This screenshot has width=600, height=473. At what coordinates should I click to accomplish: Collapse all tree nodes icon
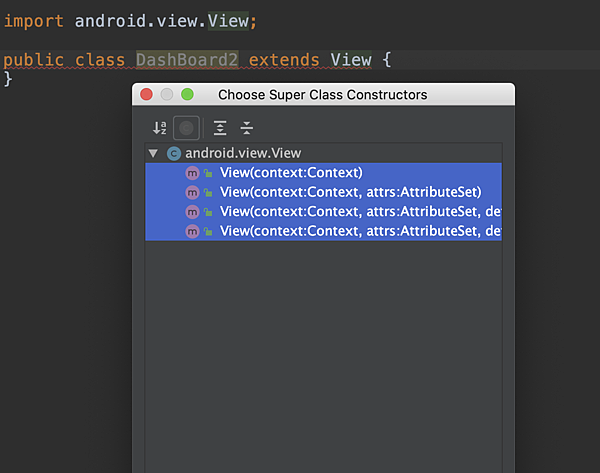(x=247, y=128)
